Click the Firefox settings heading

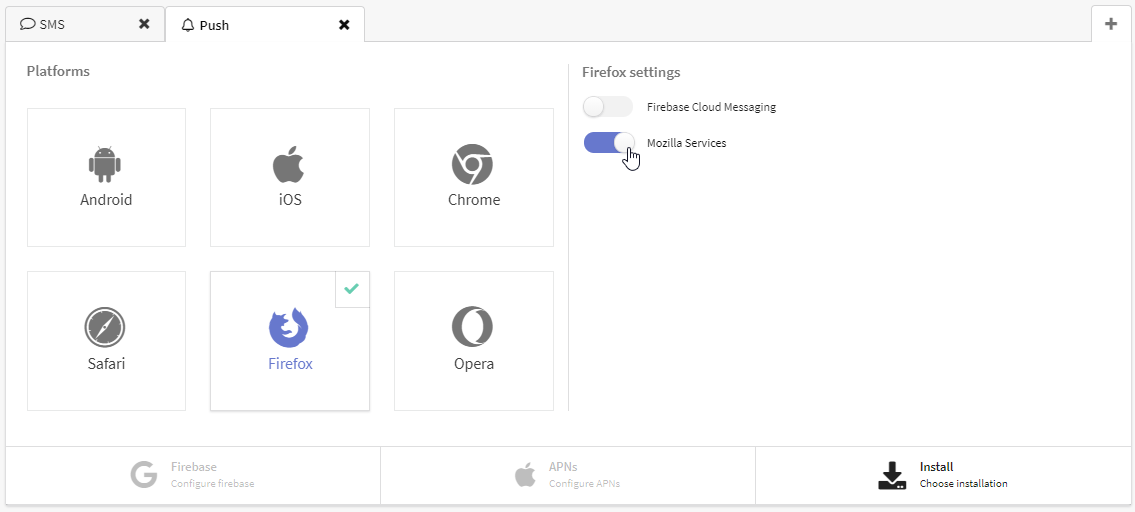[x=631, y=72]
